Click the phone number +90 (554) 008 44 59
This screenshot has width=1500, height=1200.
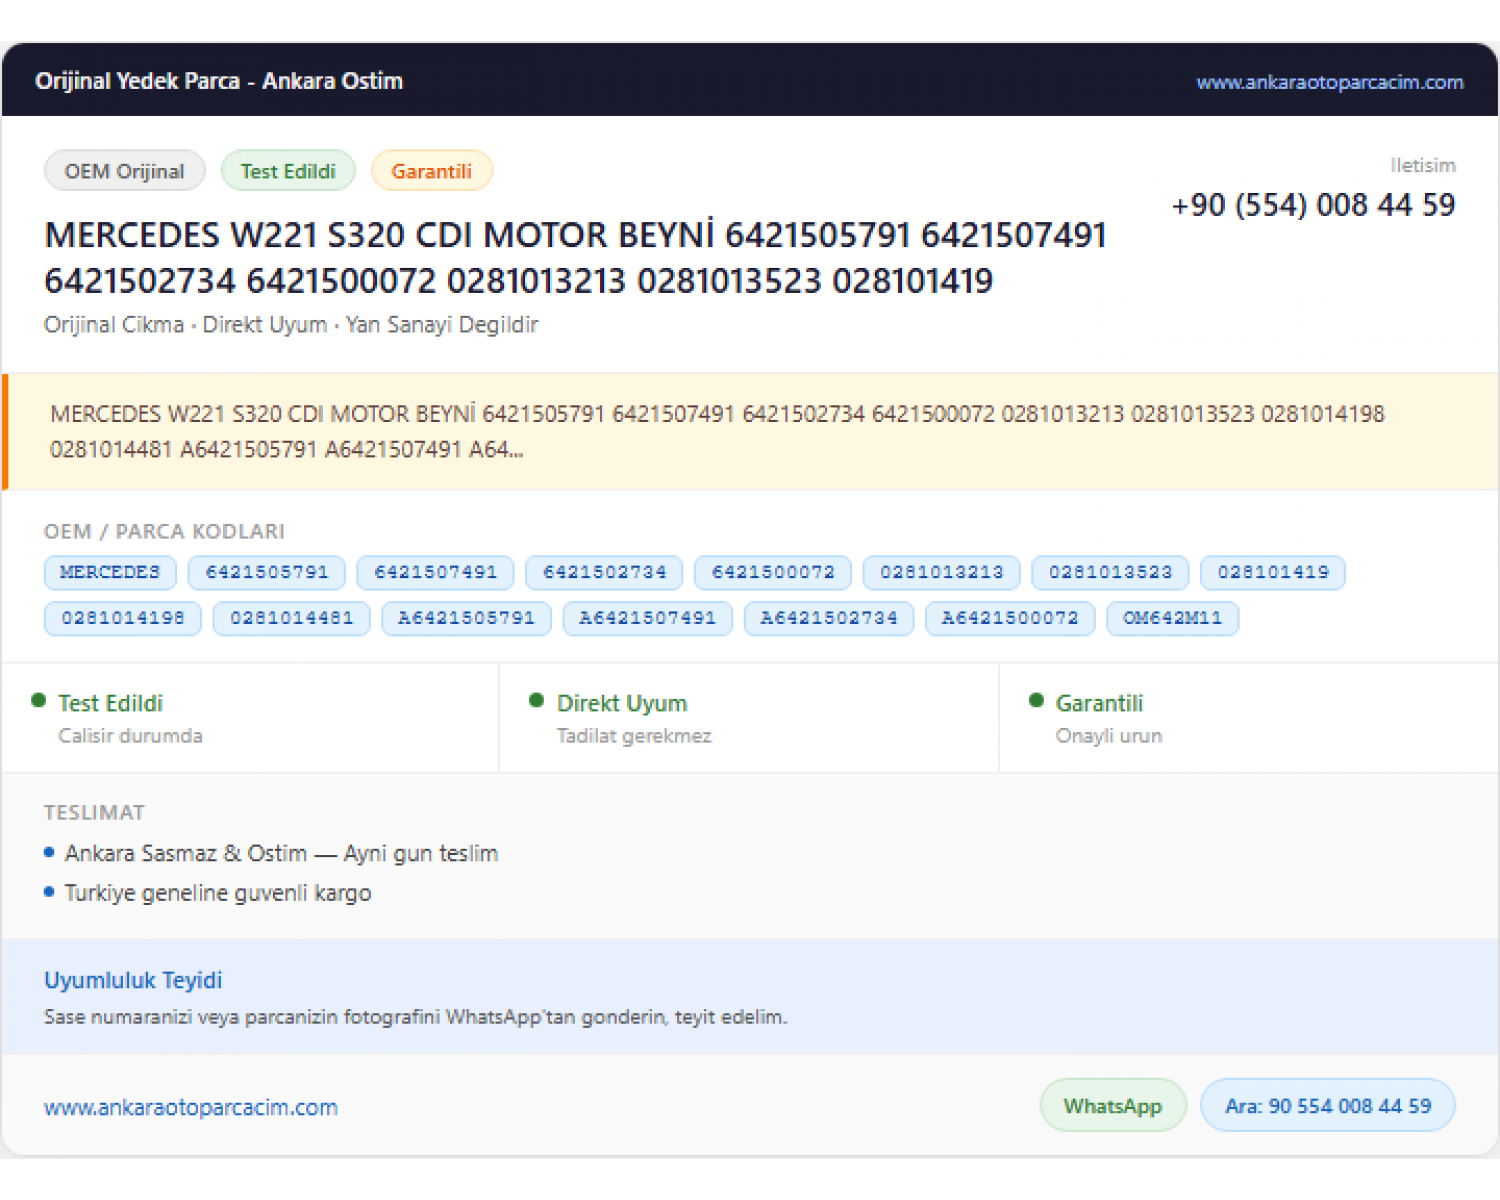point(1313,205)
